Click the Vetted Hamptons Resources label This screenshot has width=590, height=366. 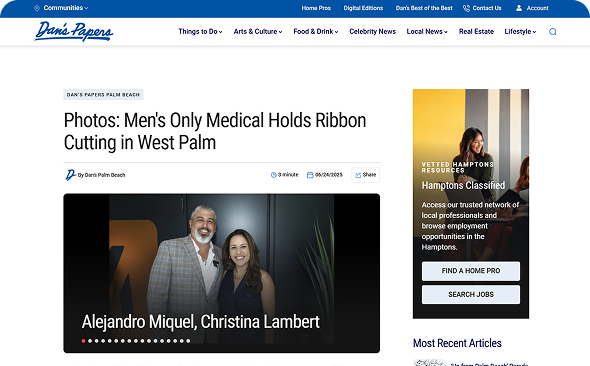(458, 167)
